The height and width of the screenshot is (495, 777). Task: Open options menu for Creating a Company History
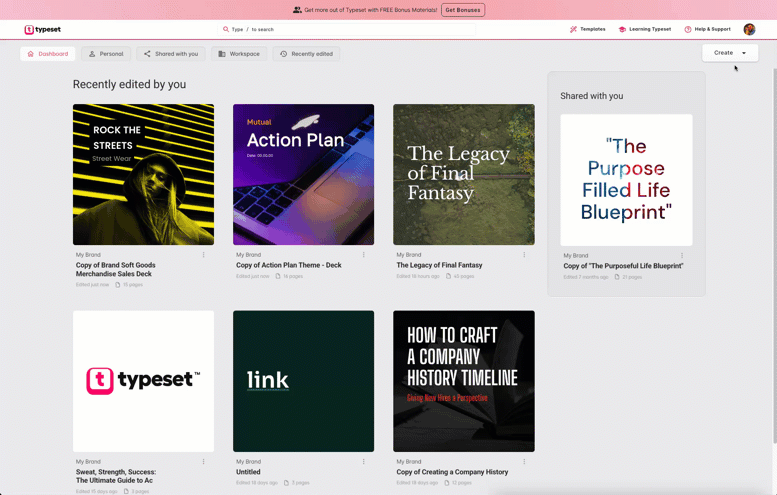[x=524, y=461]
